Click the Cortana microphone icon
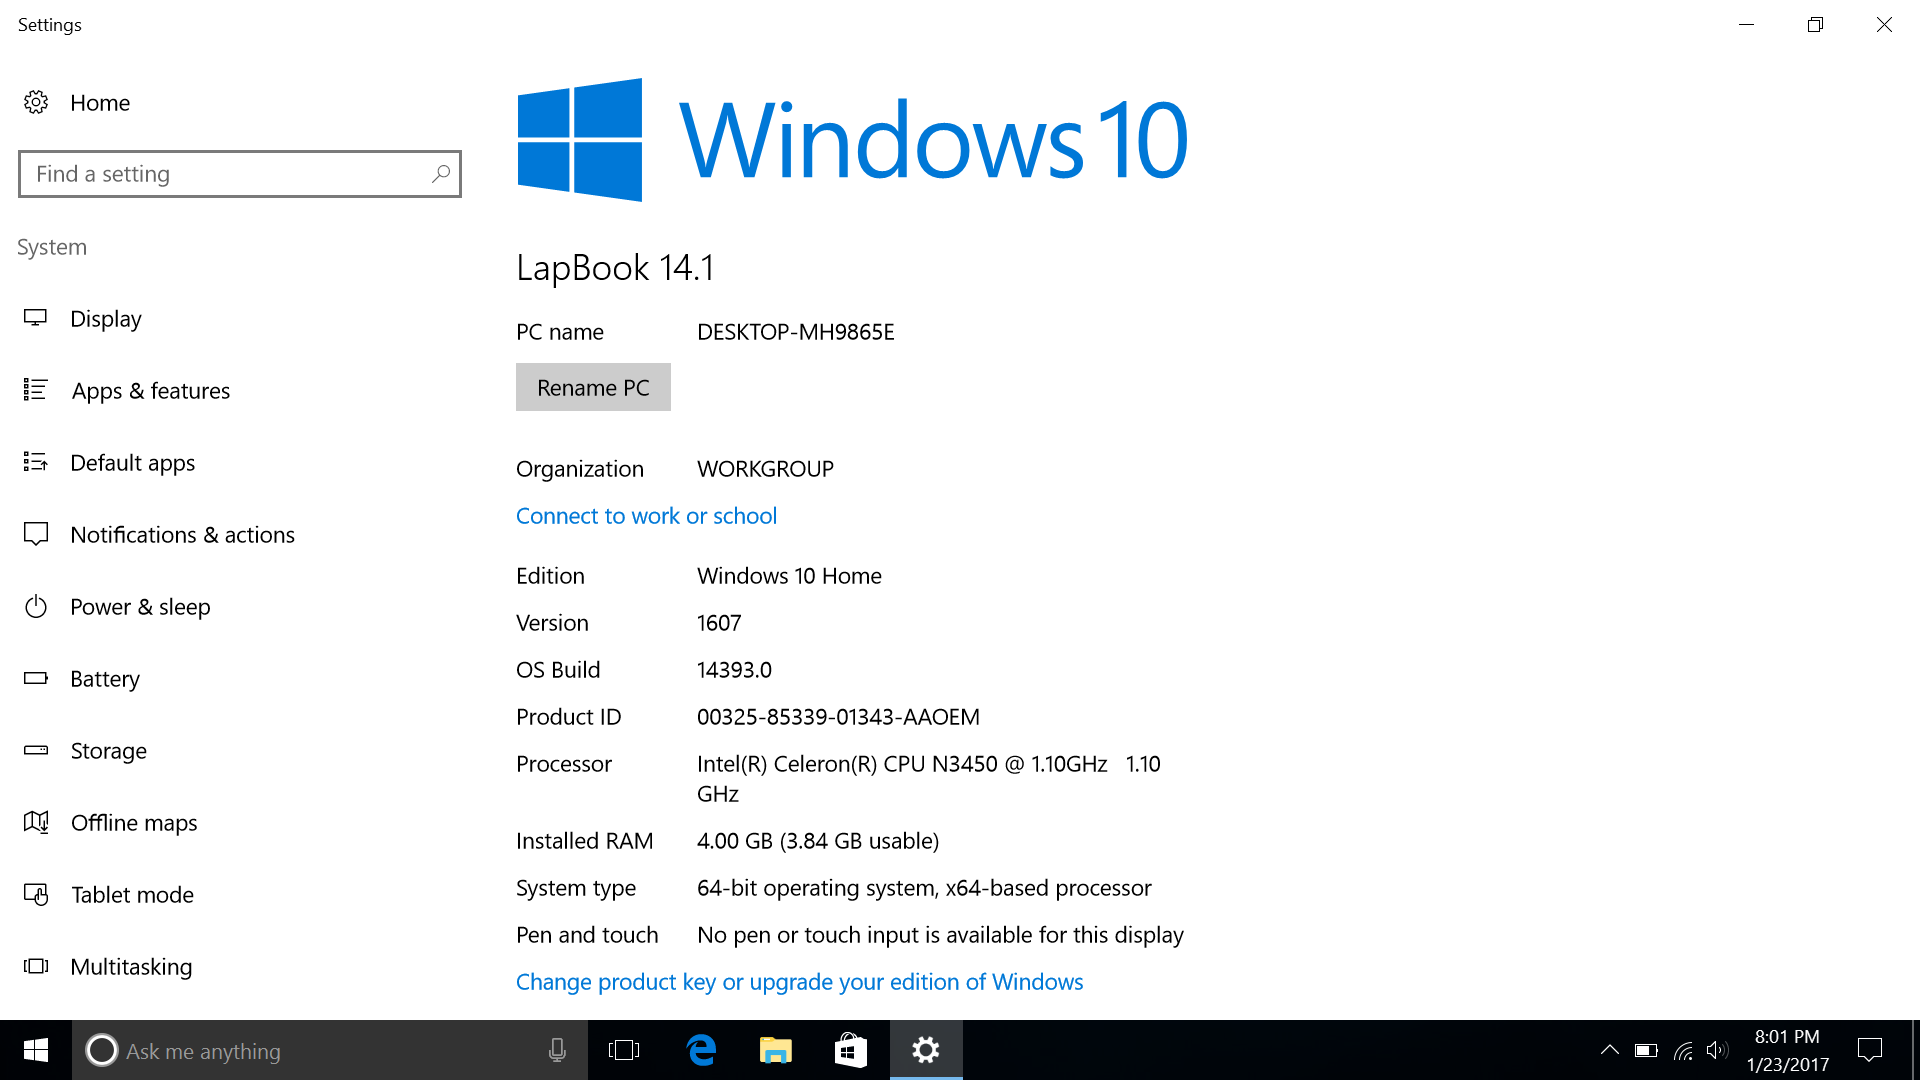1920x1080 pixels. click(557, 1050)
